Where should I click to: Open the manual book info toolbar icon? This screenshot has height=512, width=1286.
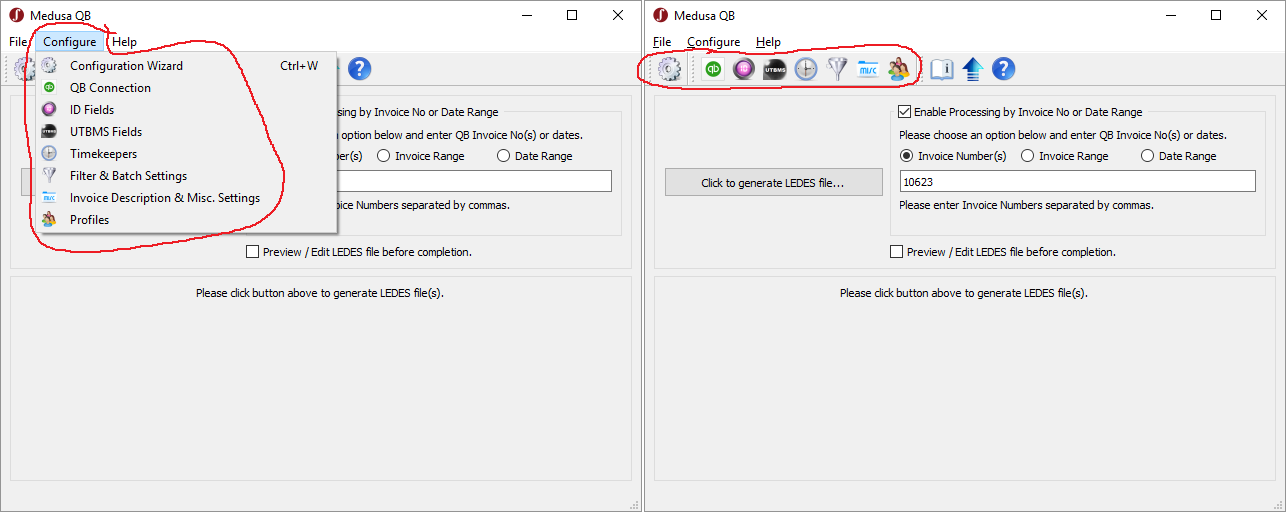942,69
